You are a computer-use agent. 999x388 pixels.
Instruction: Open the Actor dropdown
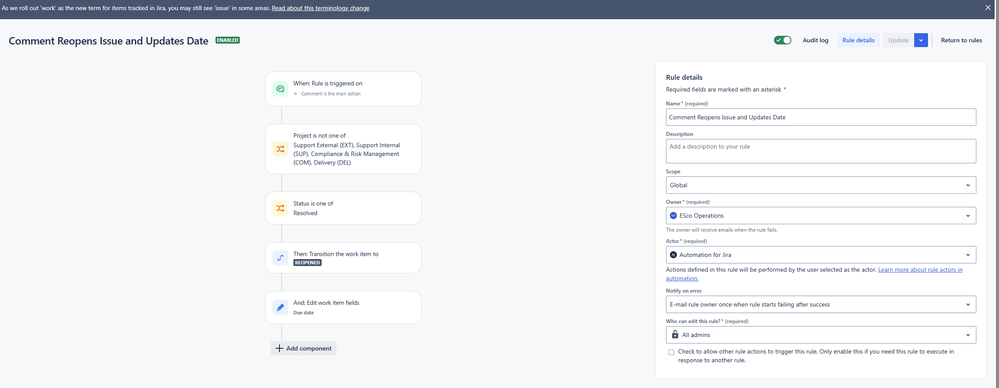821,255
